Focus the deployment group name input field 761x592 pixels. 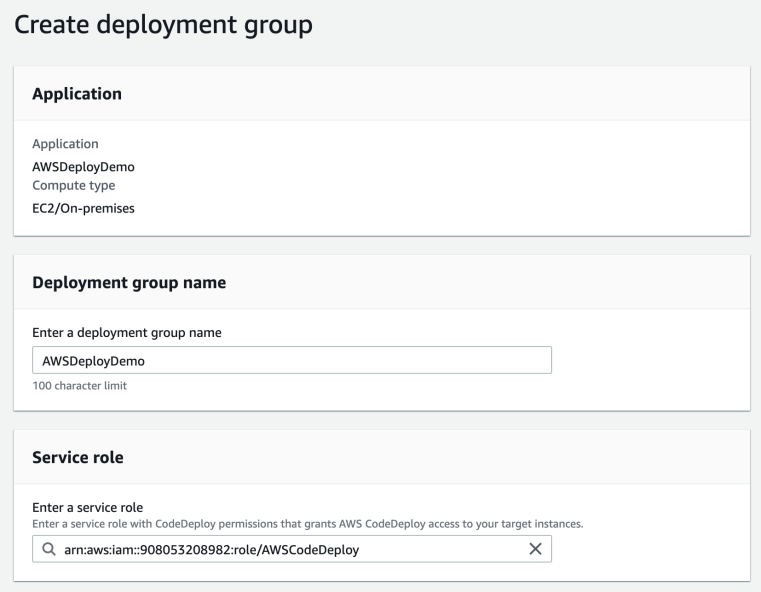[x=292, y=360]
